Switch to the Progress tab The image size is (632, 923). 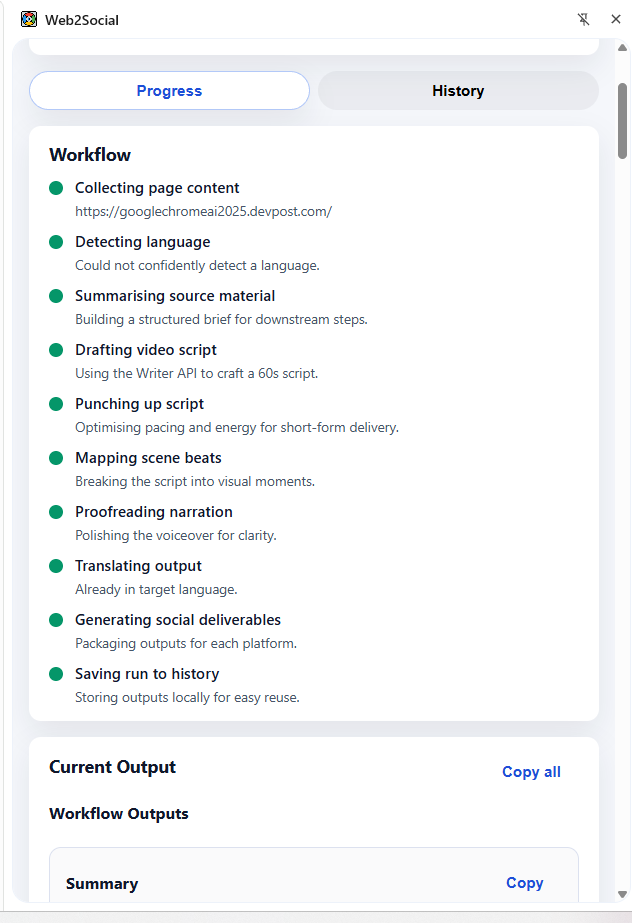point(169,91)
